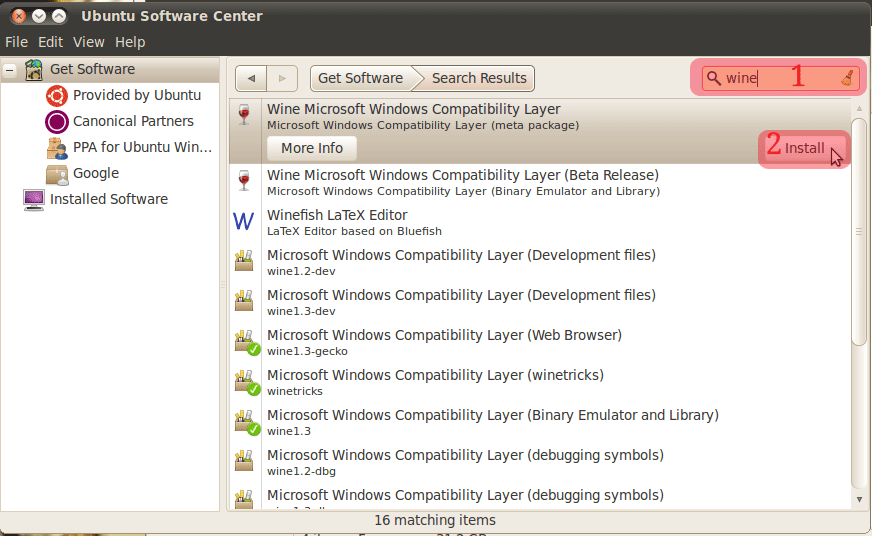Go forward with the right arrow button
Image resolution: width=872 pixels, height=536 pixels.
click(282, 78)
